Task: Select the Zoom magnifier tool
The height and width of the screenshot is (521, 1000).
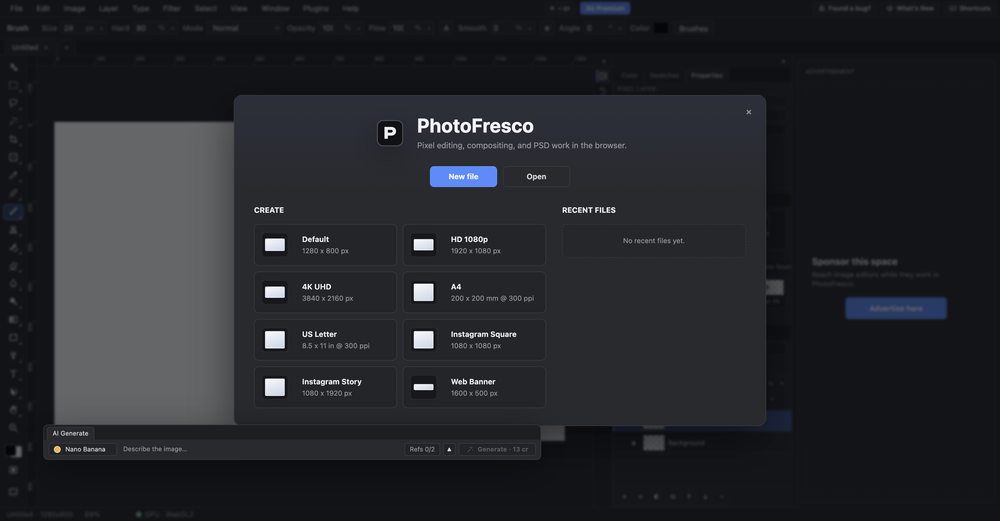Action: pyautogui.click(x=13, y=427)
